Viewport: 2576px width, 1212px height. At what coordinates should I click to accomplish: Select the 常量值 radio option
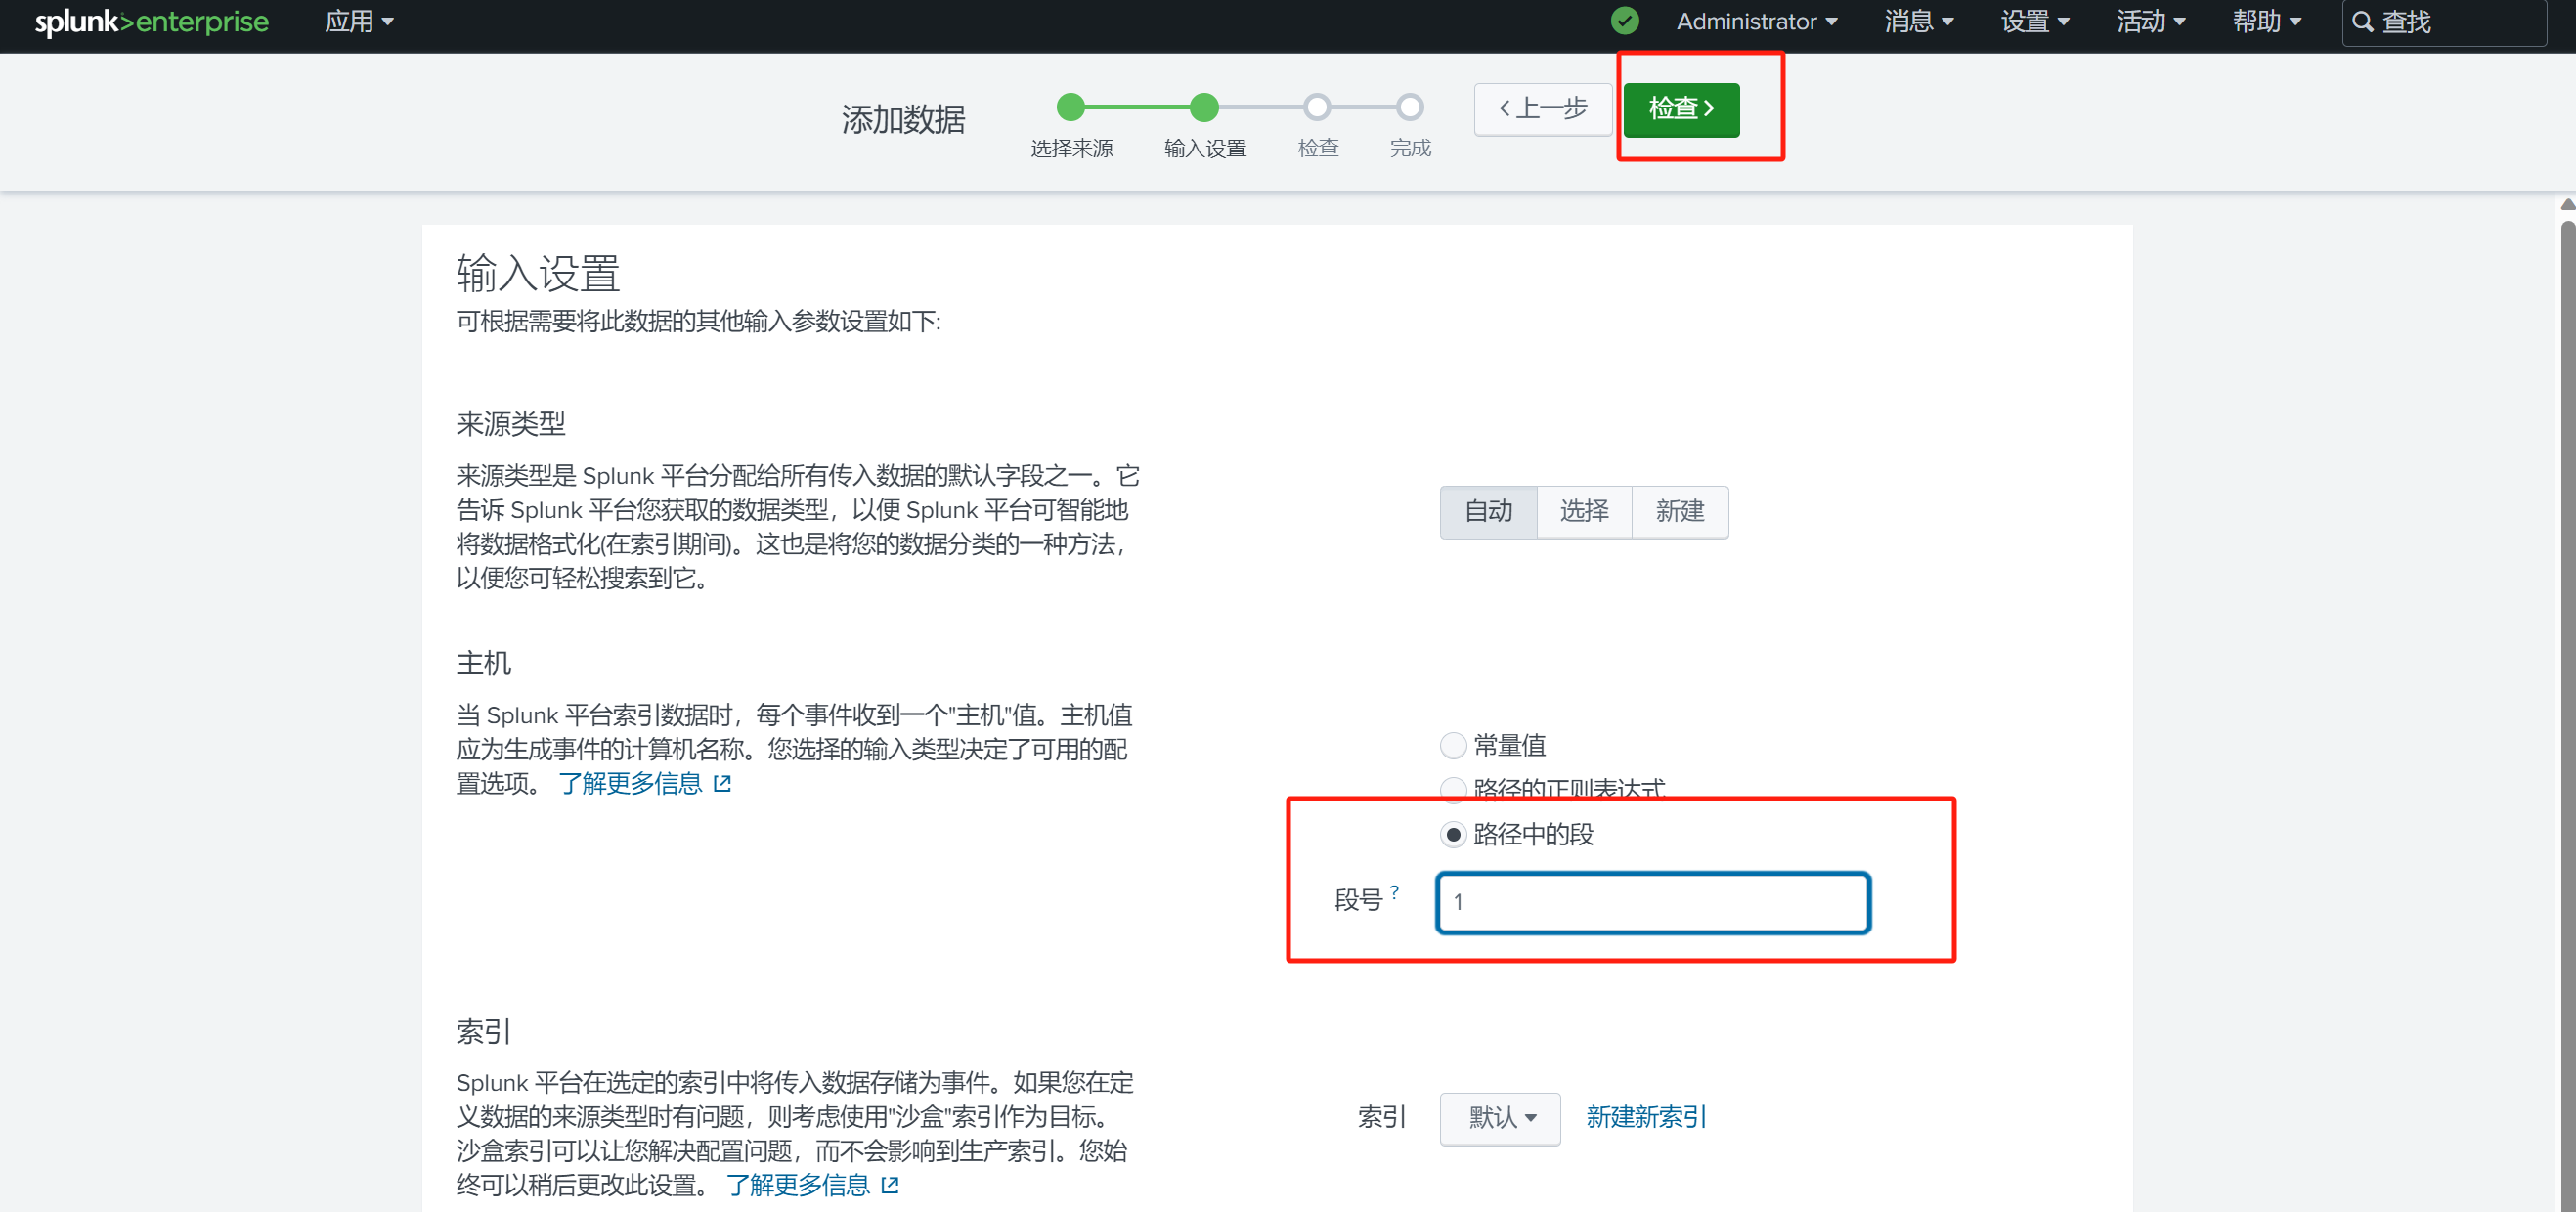[x=1453, y=745]
